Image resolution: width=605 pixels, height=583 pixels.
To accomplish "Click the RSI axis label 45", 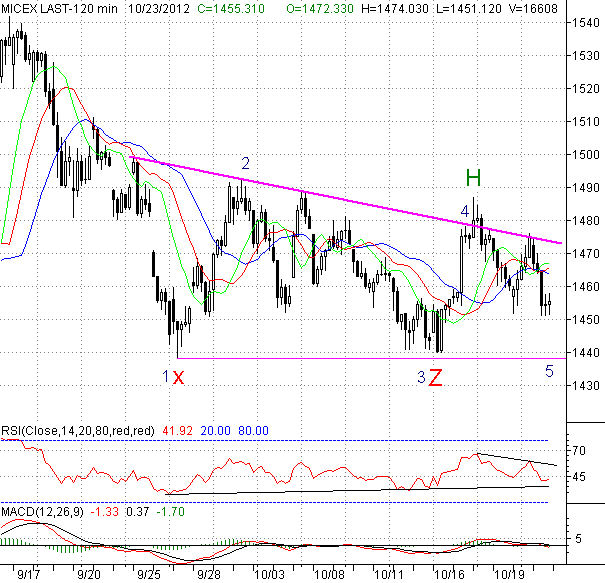I will 579,477.
